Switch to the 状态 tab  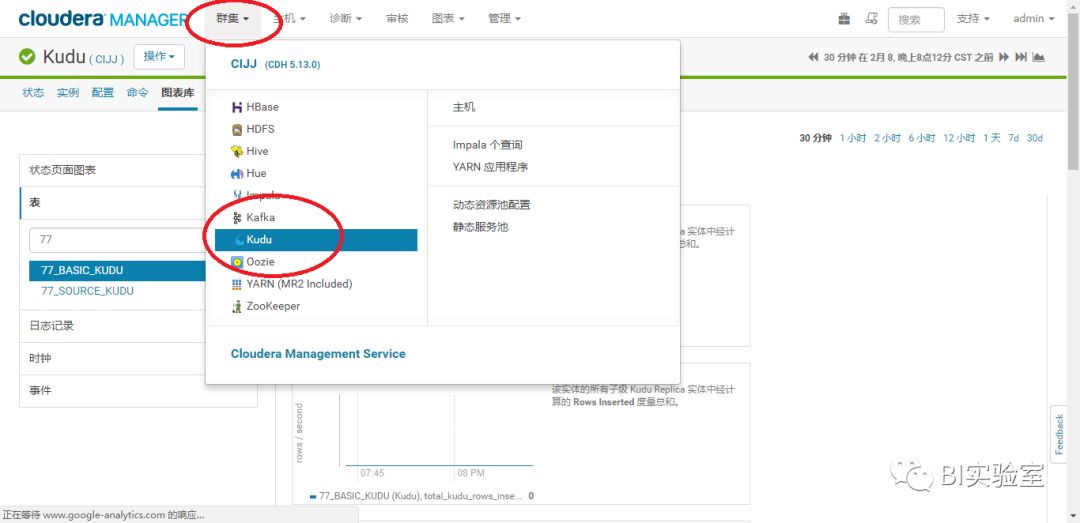[x=33, y=93]
